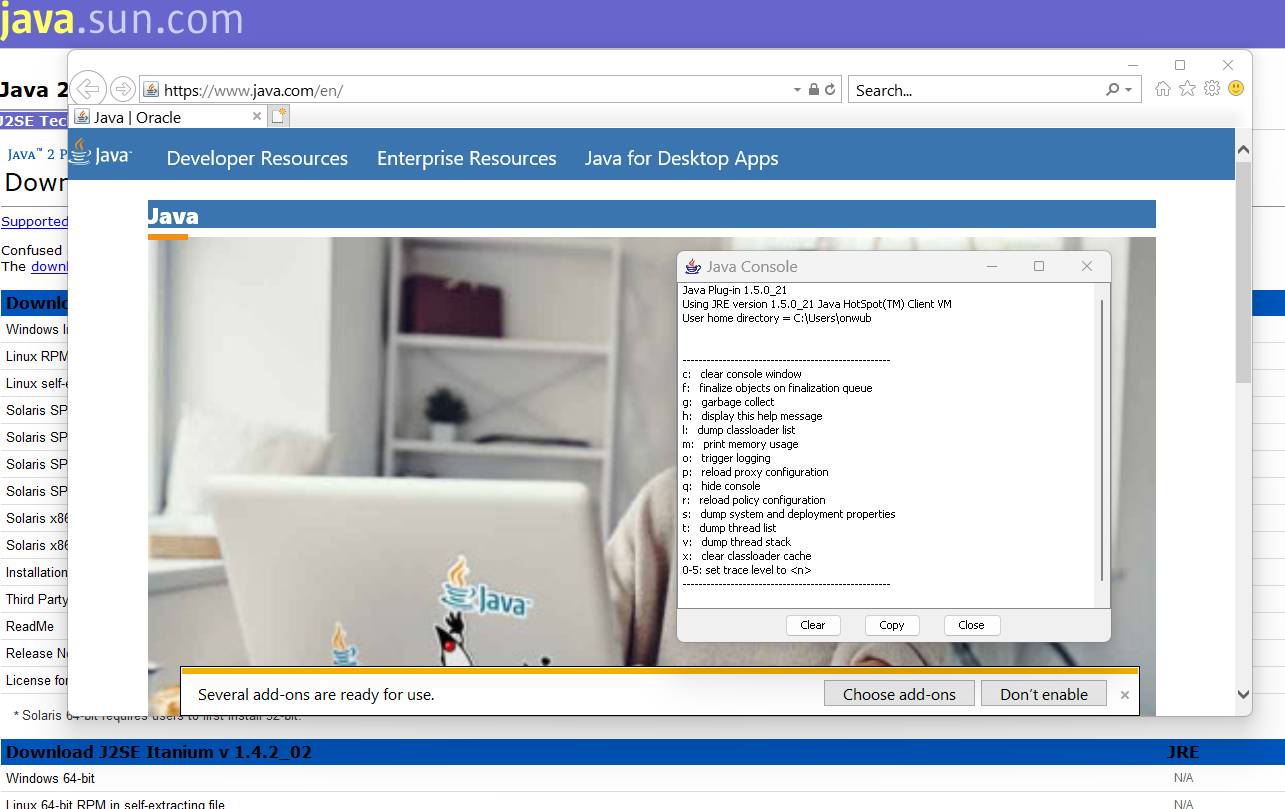
Task: Click 'Java Plug-in 1.5.0_21' console line
Action: coord(734,290)
